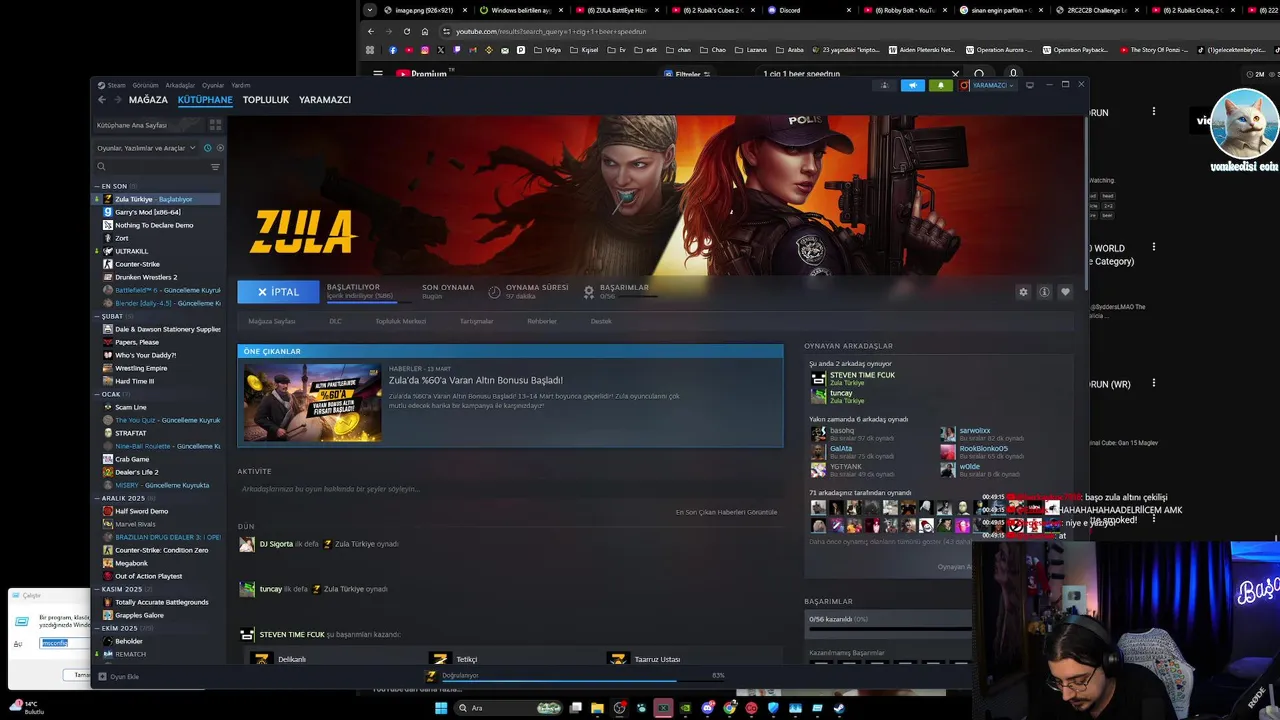Click the taskbar Ara search box
The width and height of the screenshot is (1280, 720).
click(x=508, y=708)
